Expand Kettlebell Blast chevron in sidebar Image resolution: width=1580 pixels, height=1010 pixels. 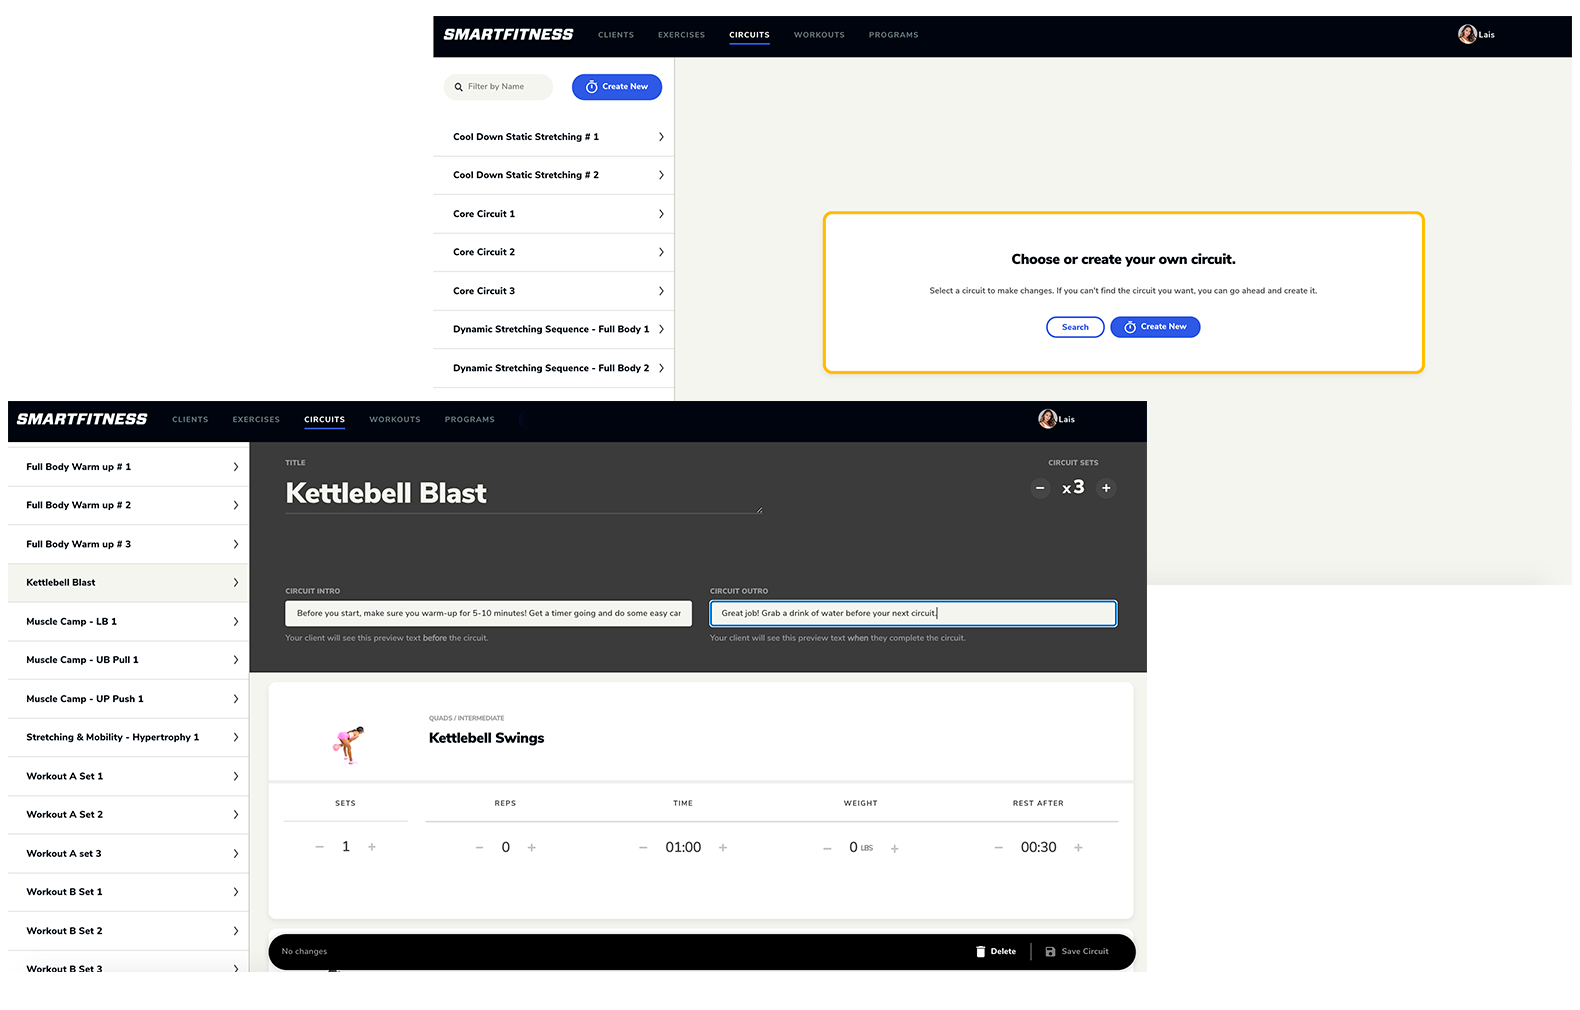tap(236, 582)
